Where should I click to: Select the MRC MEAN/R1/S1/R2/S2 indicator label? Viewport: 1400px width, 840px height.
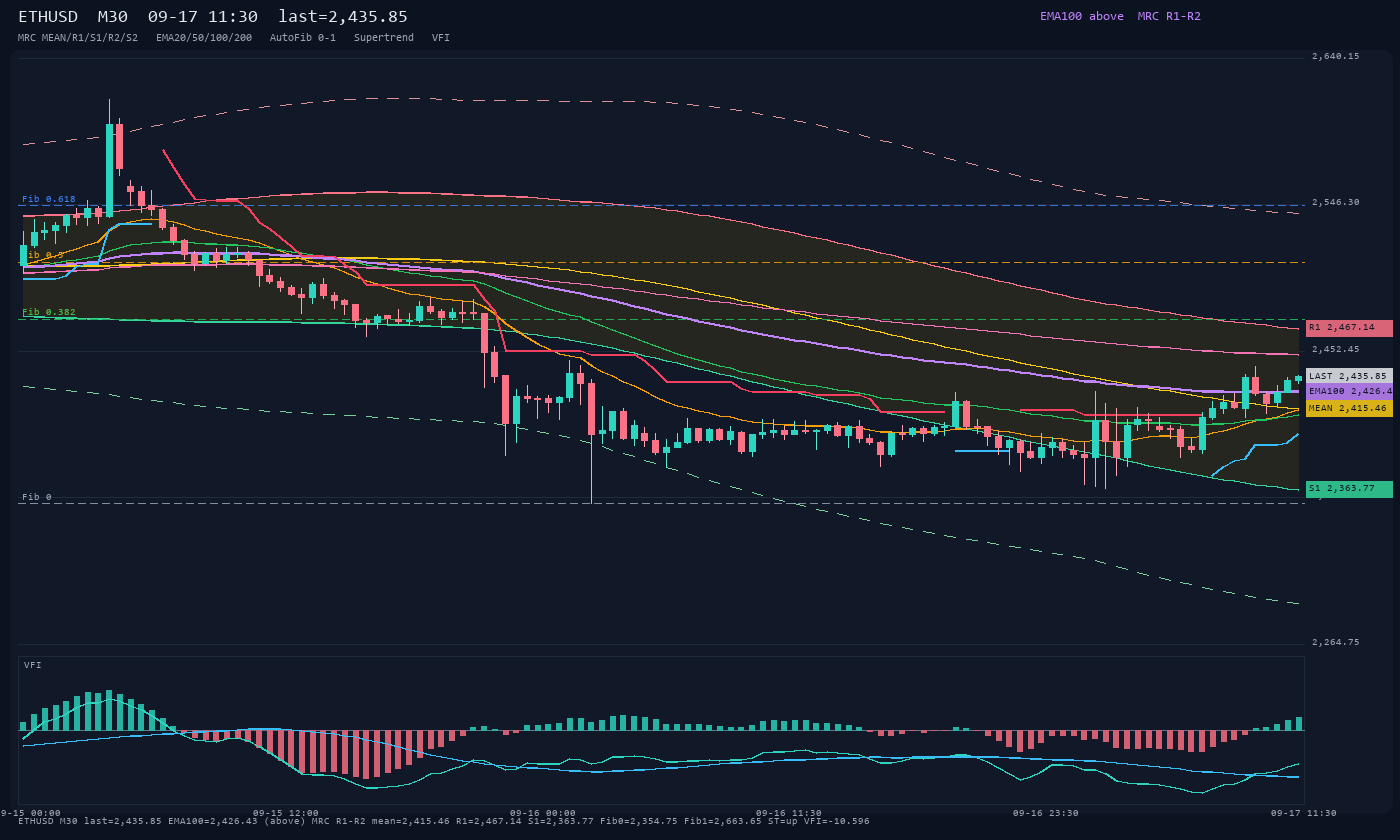click(x=78, y=38)
